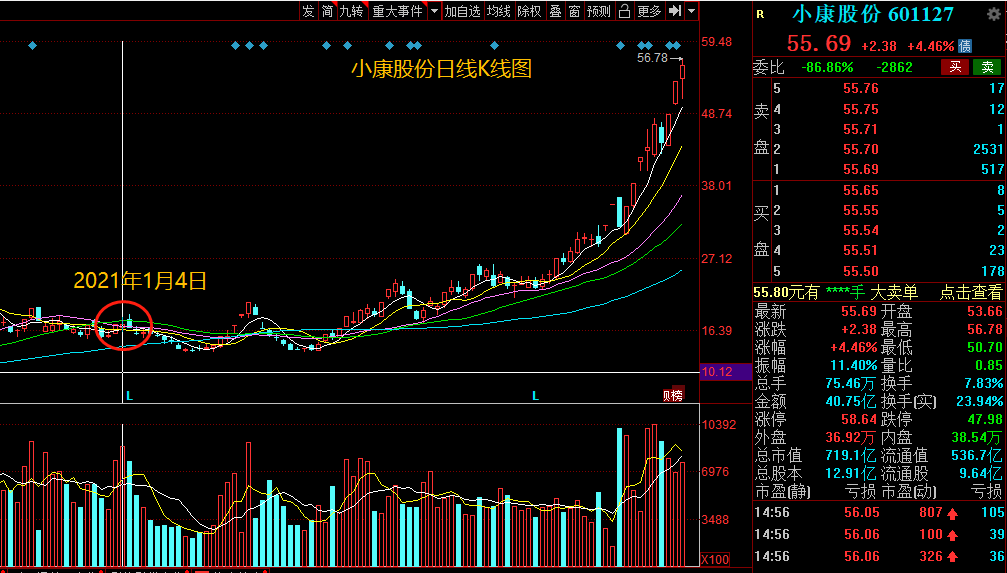This screenshot has height=573, width=1007.
Task: Select sell level 2 price 55.70
Action: click(x=861, y=149)
